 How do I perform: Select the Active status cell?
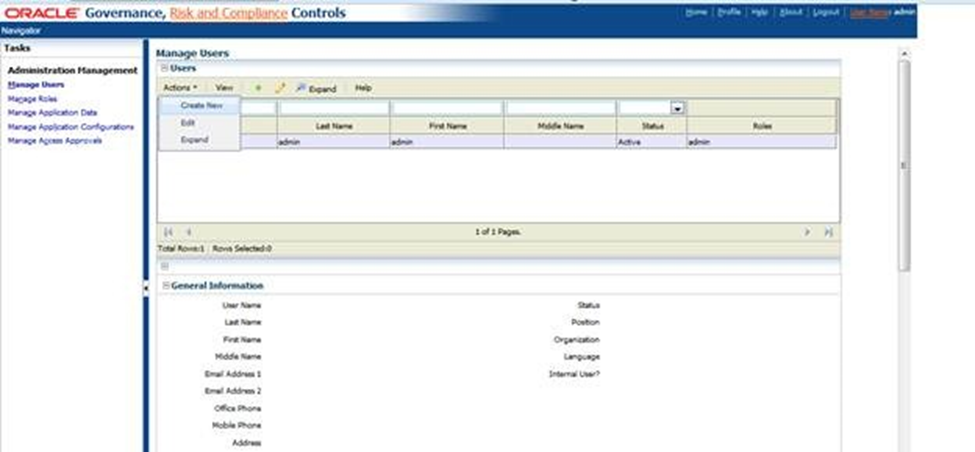click(x=652, y=142)
